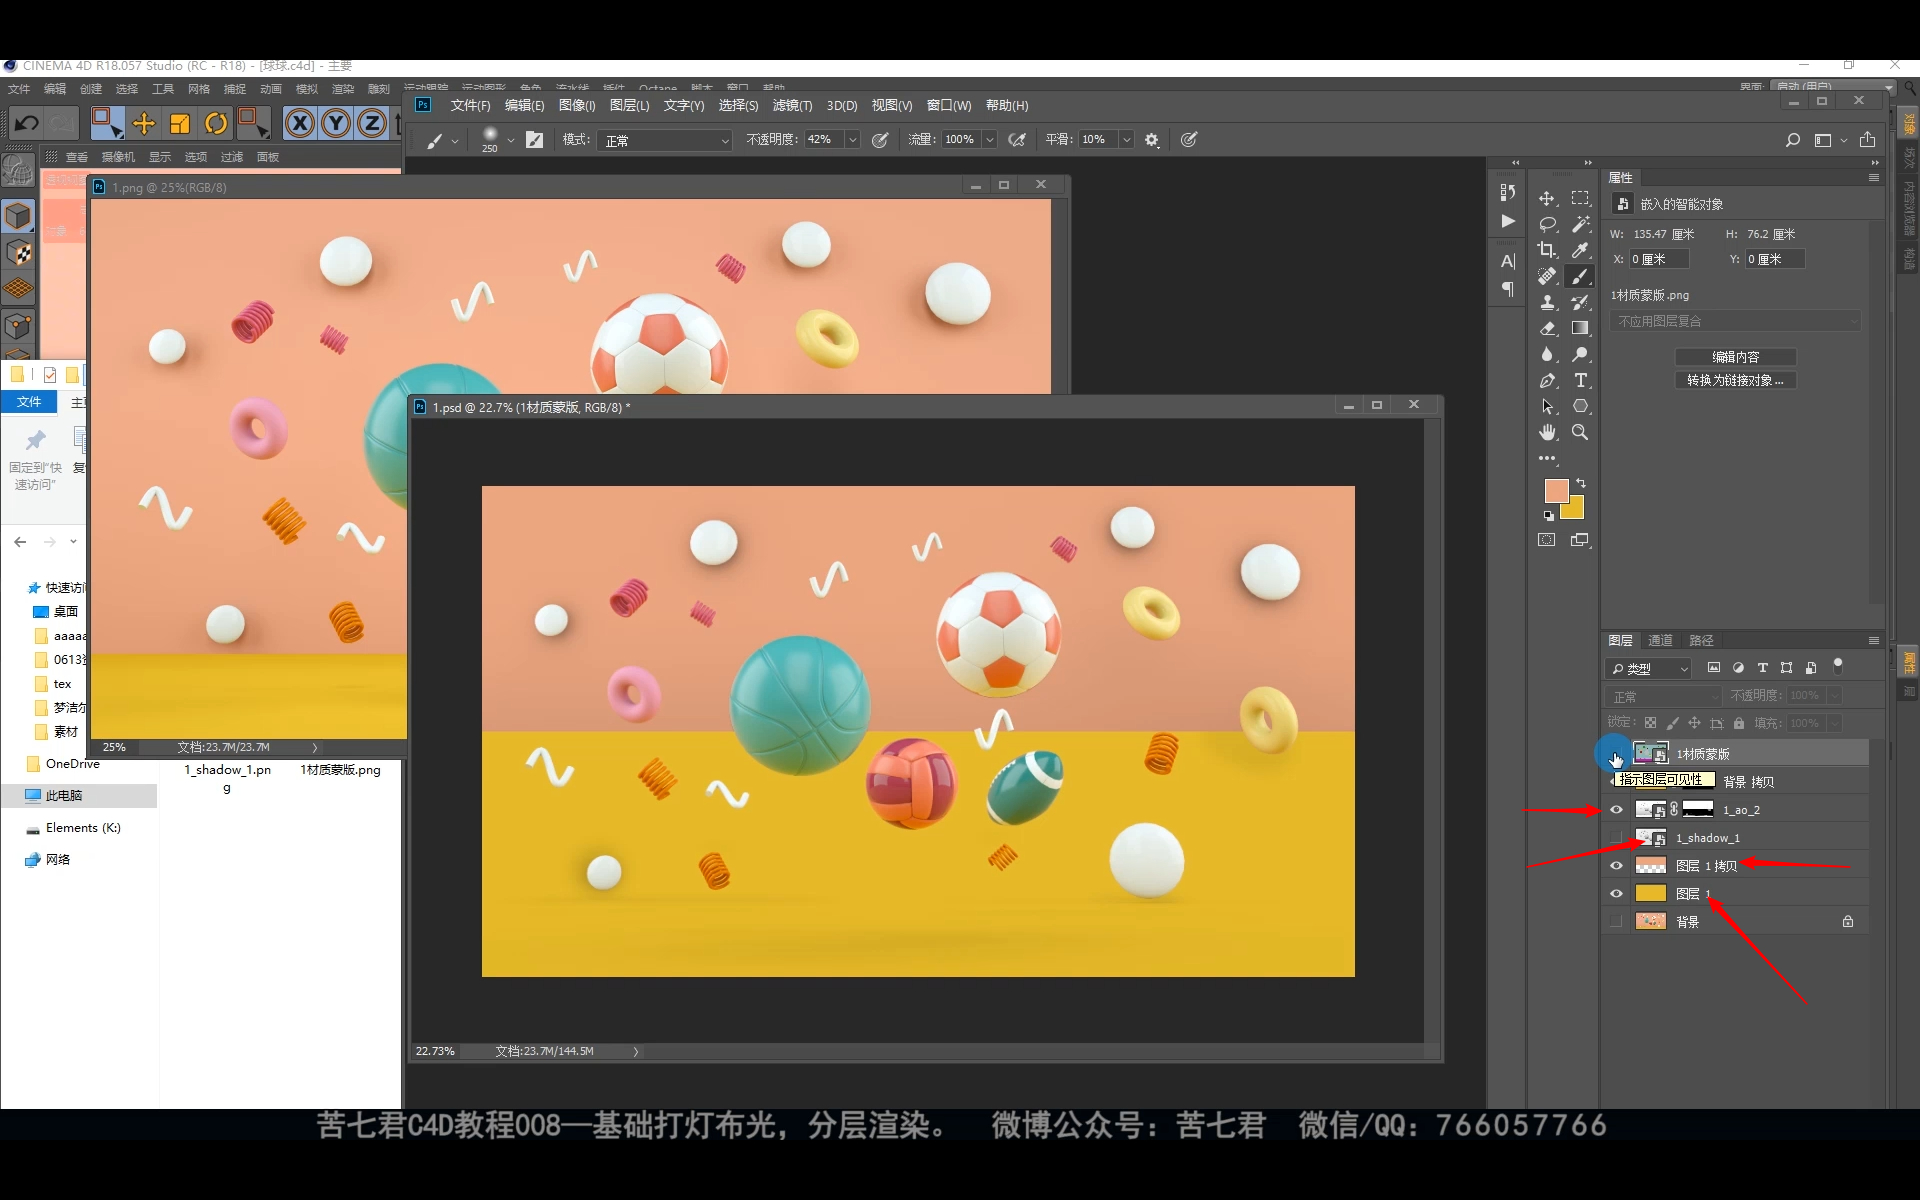Open the 窗口(W) menu
Image resolution: width=1920 pixels, height=1200 pixels.
[948, 105]
